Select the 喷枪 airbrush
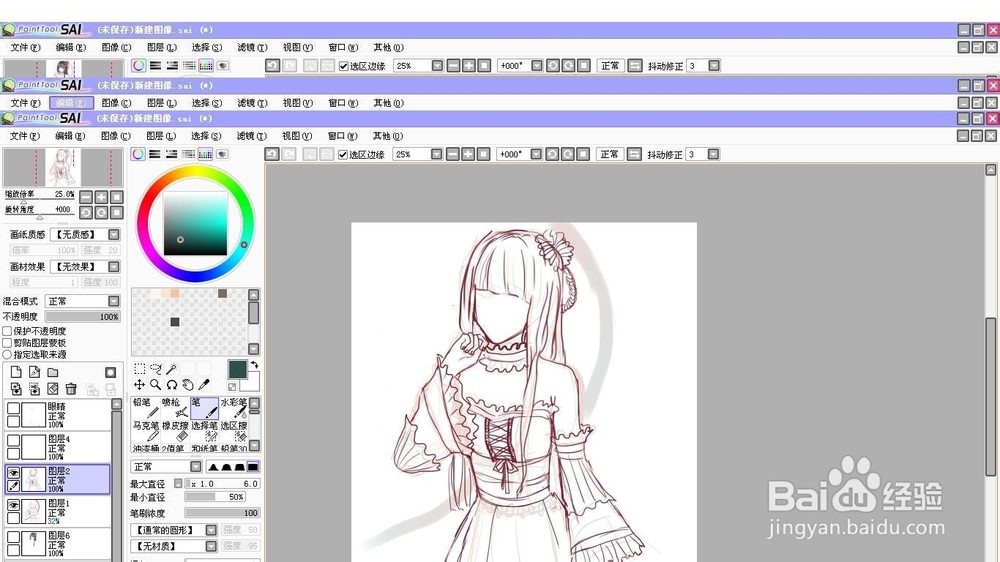Image resolution: width=1000 pixels, height=562 pixels. click(175, 408)
